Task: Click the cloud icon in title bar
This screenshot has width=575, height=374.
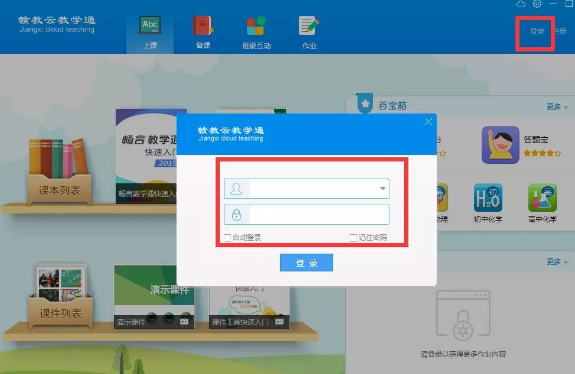Action: tap(521, 4)
